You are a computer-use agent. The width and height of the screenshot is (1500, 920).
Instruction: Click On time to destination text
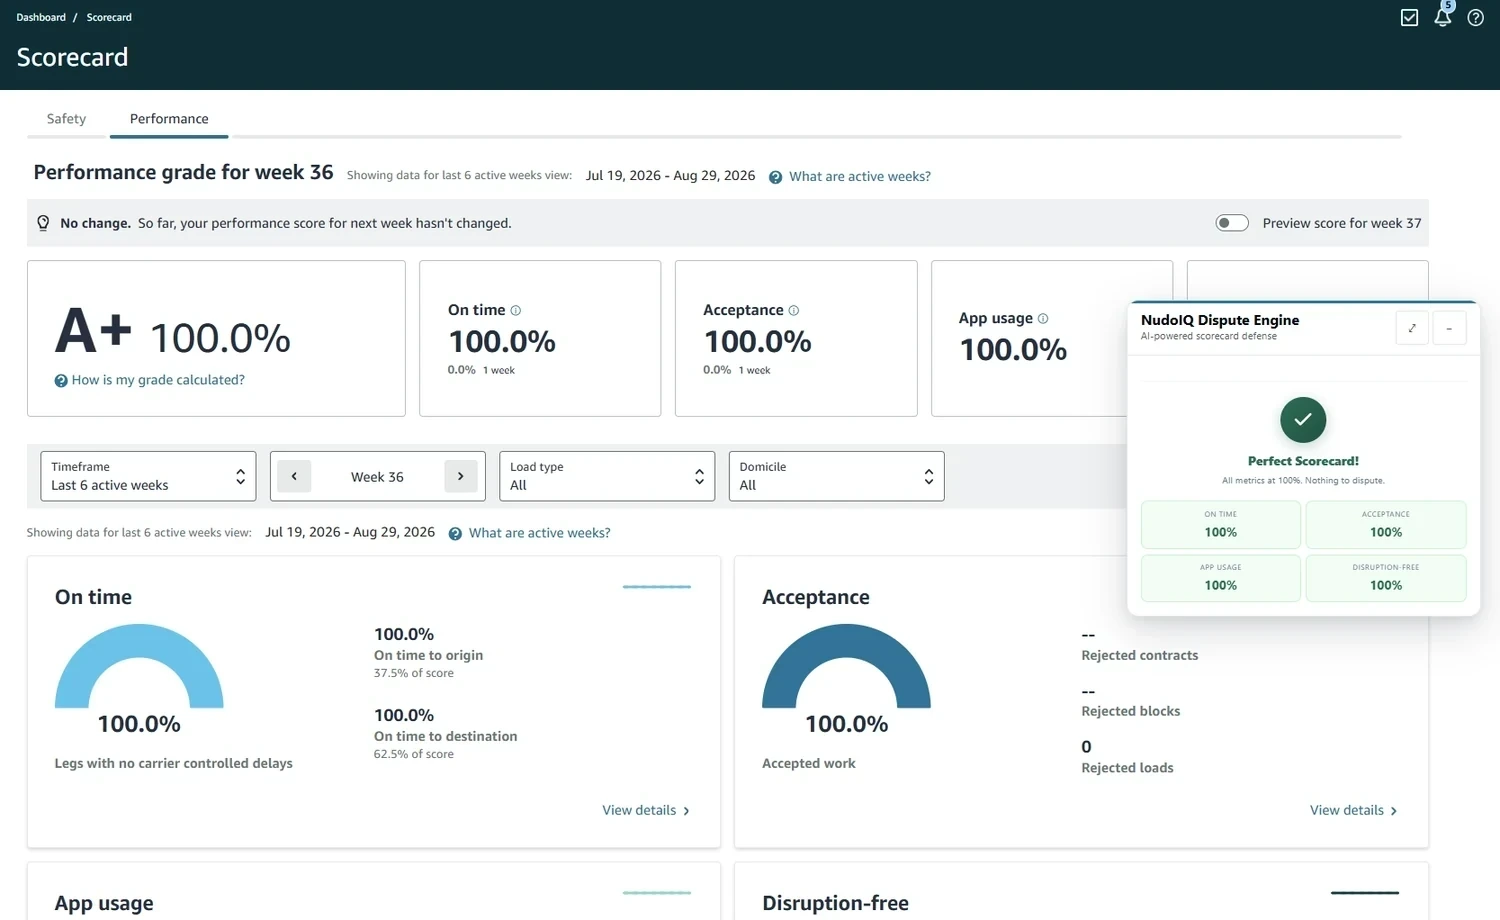pyautogui.click(x=446, y=736)
